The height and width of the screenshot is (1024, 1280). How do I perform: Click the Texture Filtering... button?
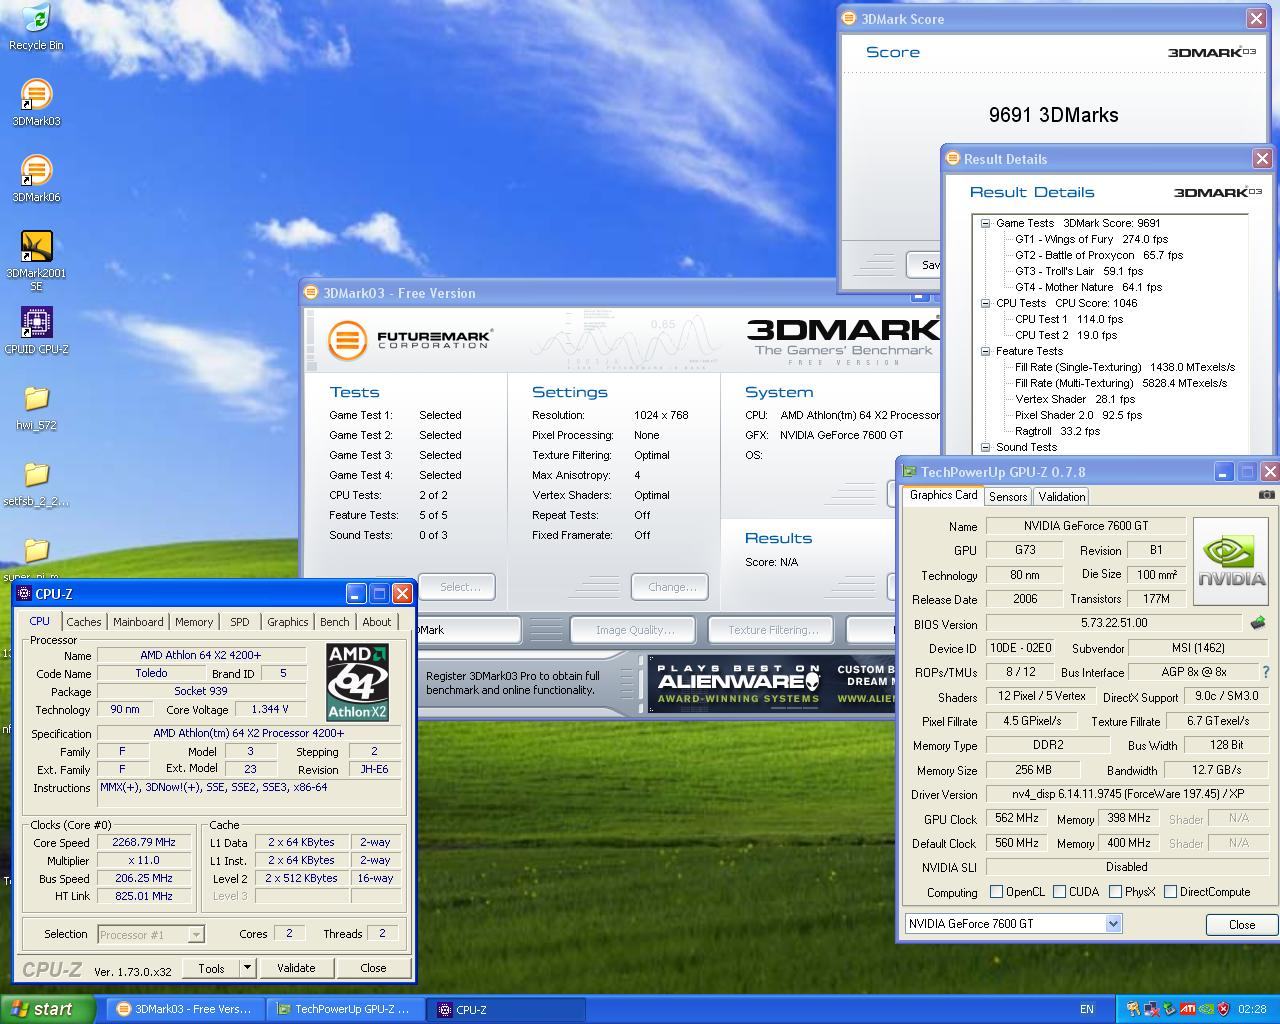773,629
